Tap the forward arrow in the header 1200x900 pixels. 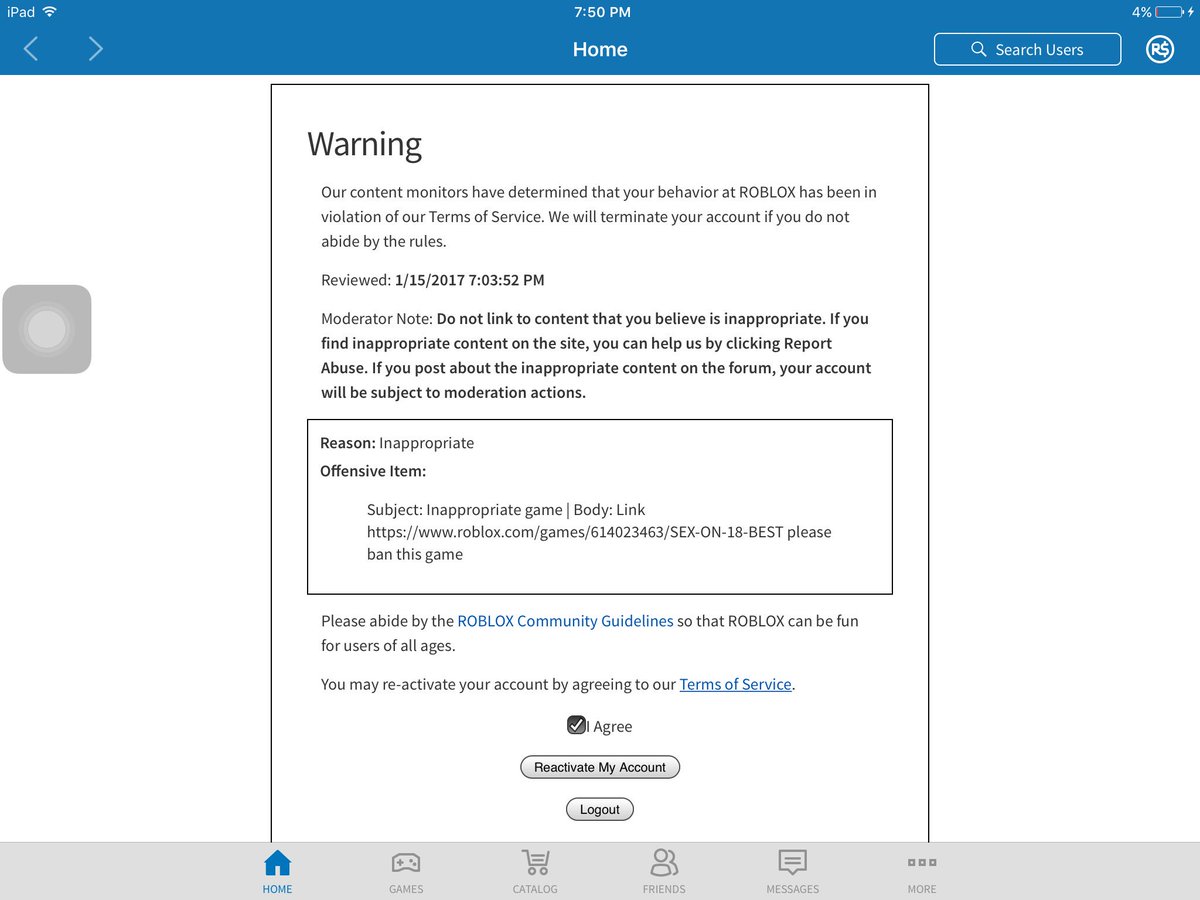[x=95, y=48]
